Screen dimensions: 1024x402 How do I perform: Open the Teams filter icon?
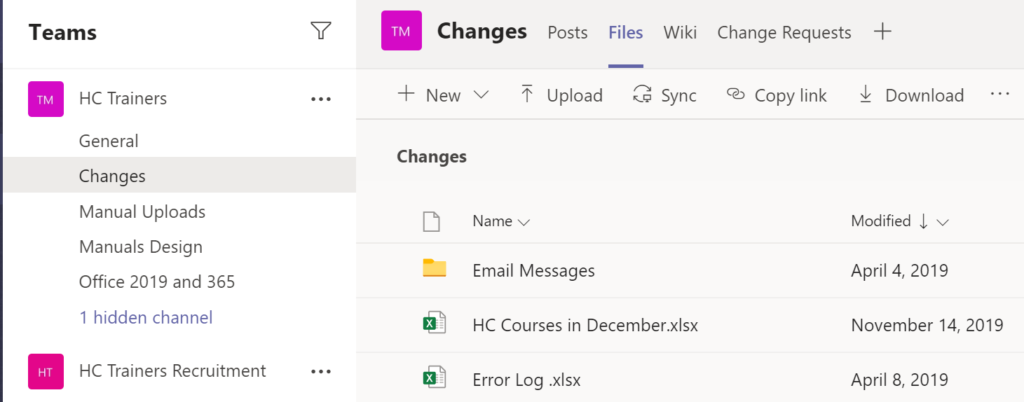coord(320,31)
